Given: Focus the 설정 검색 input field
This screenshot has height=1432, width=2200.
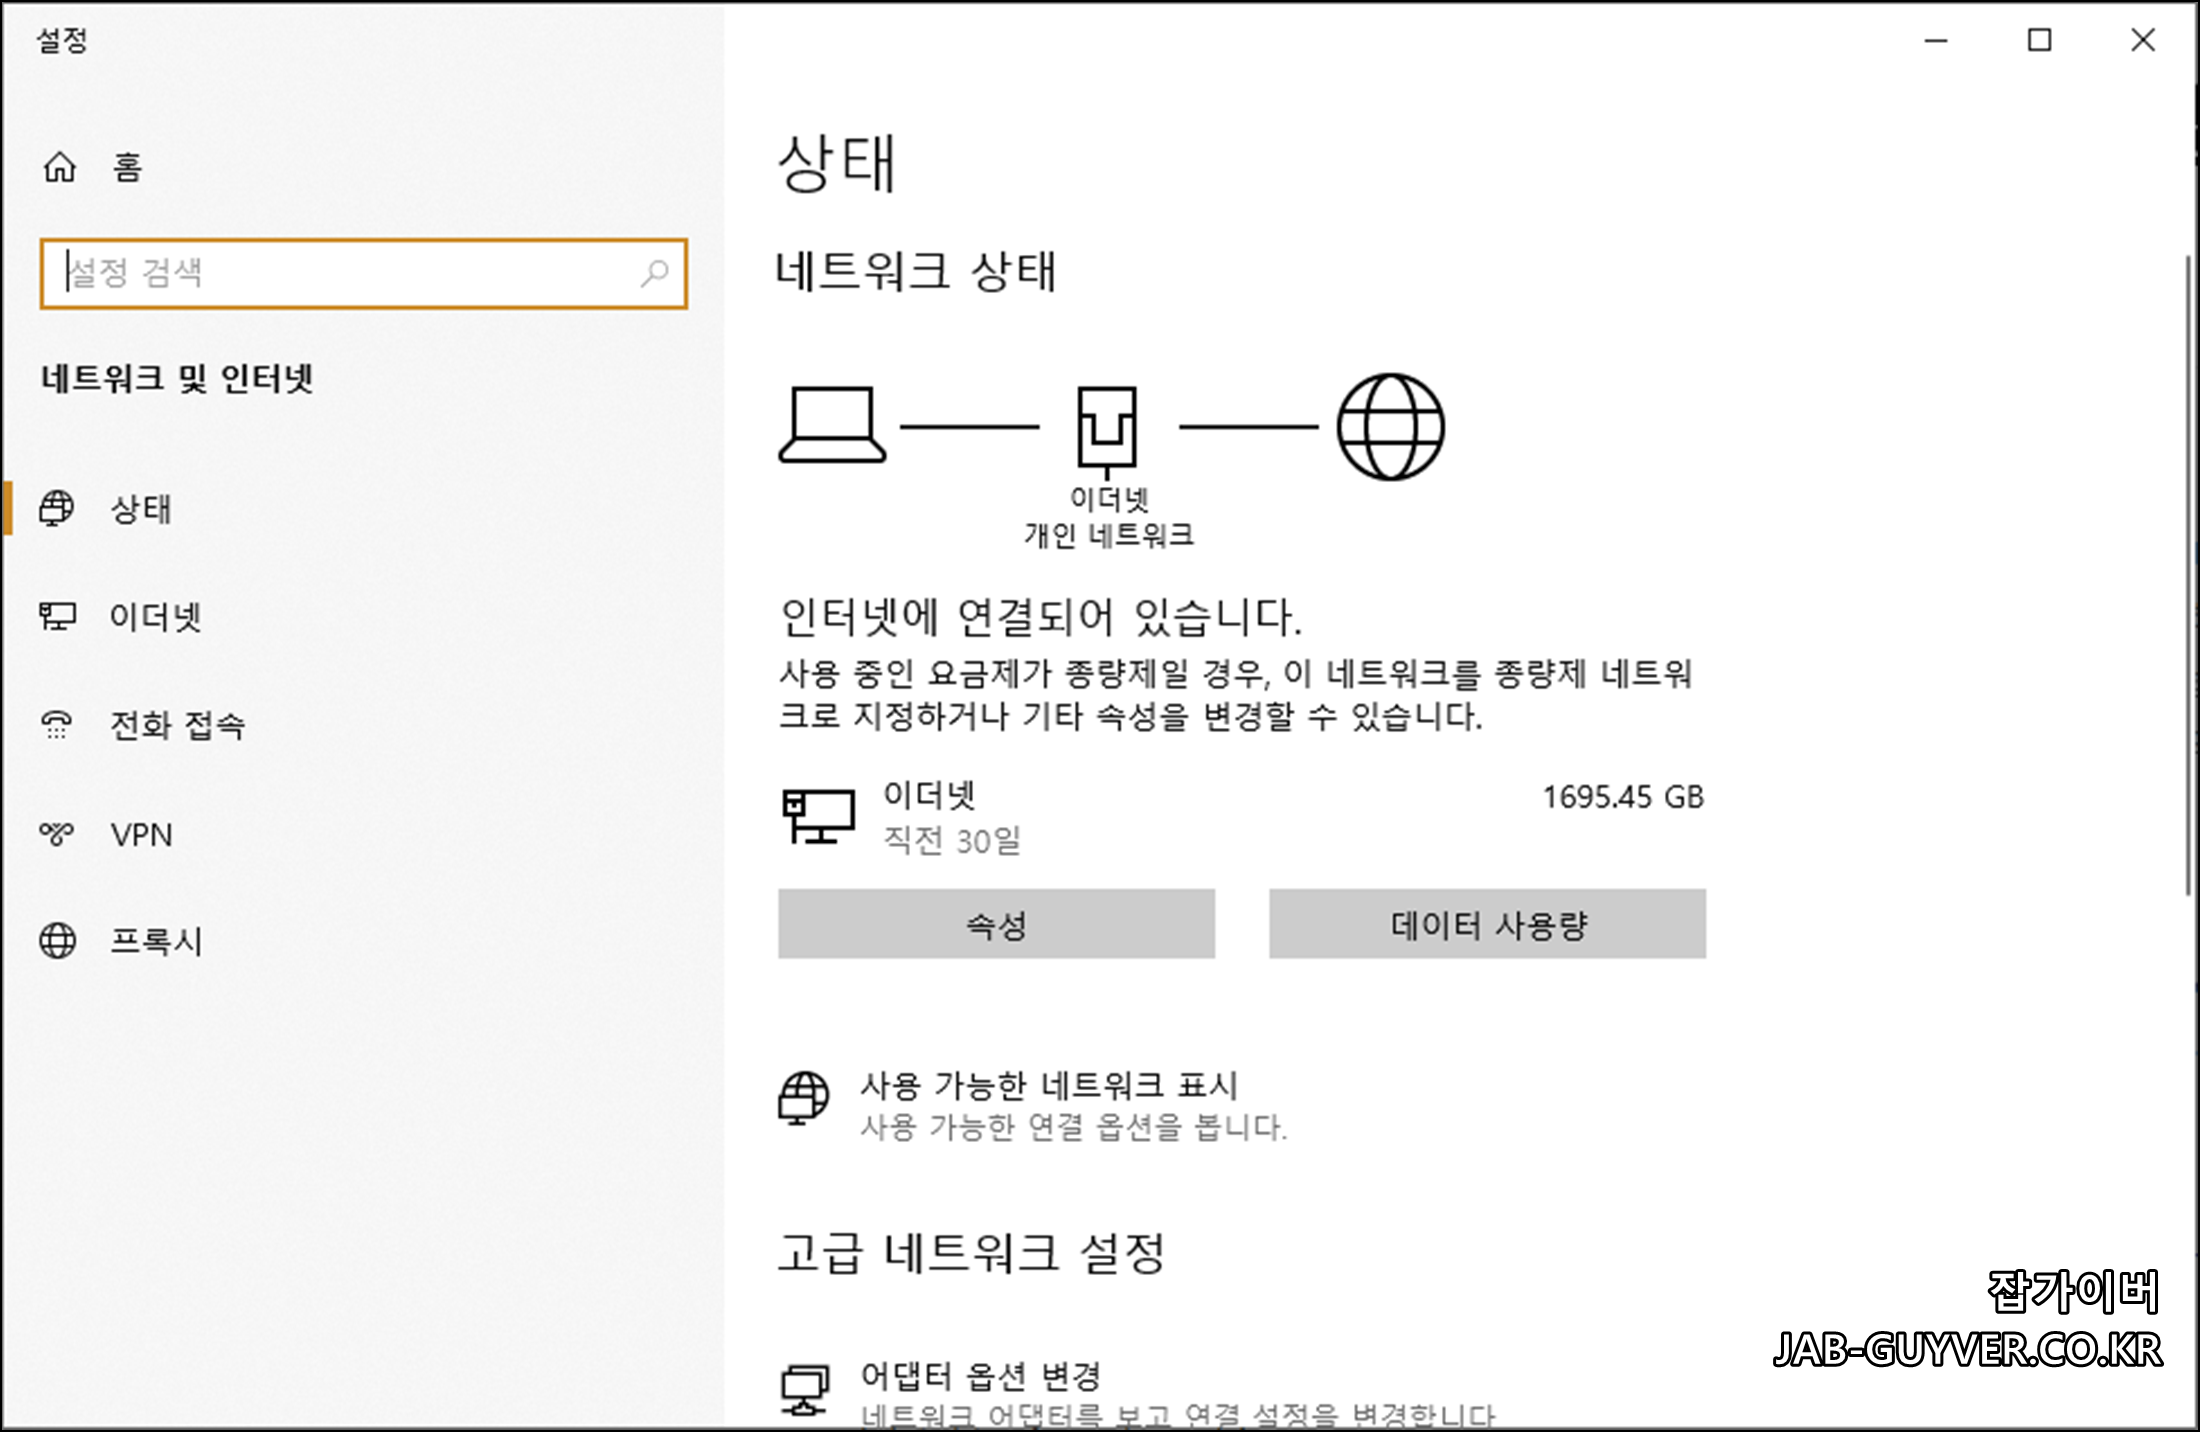Looking at the screenshot, I should (x=340, y=273).
